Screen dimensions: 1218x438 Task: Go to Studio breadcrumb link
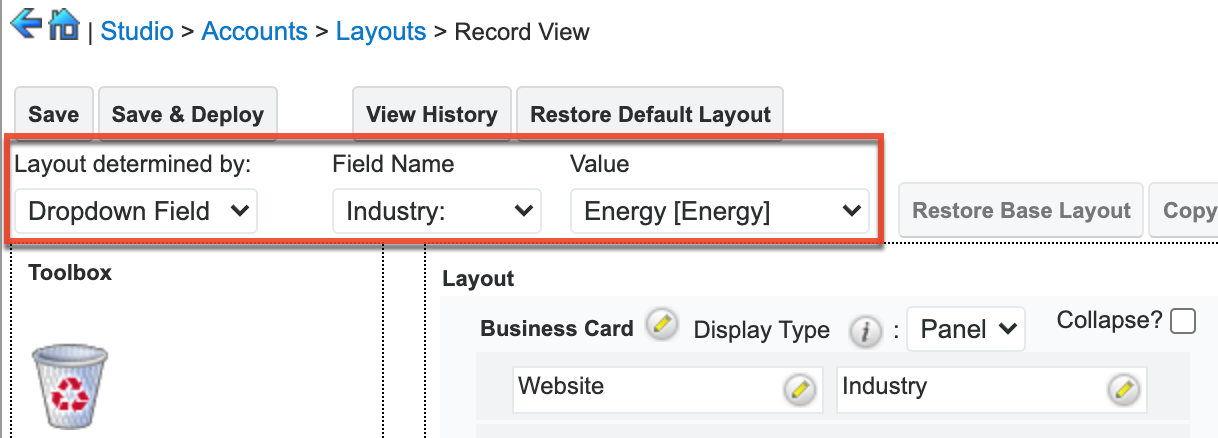(137, 31)
